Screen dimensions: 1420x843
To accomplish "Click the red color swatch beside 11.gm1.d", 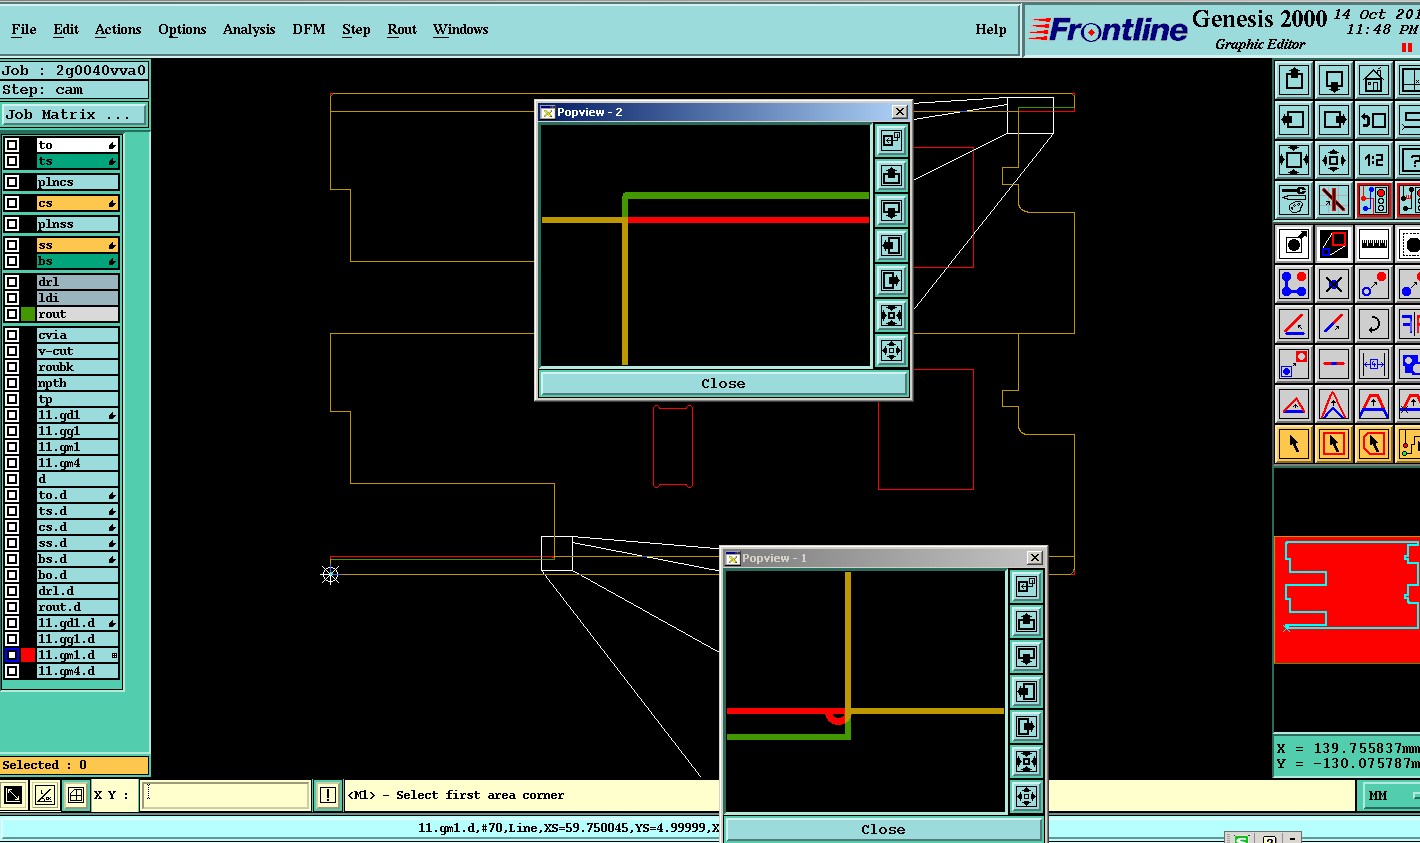I will pyautogui.click(x=28, y=655).
